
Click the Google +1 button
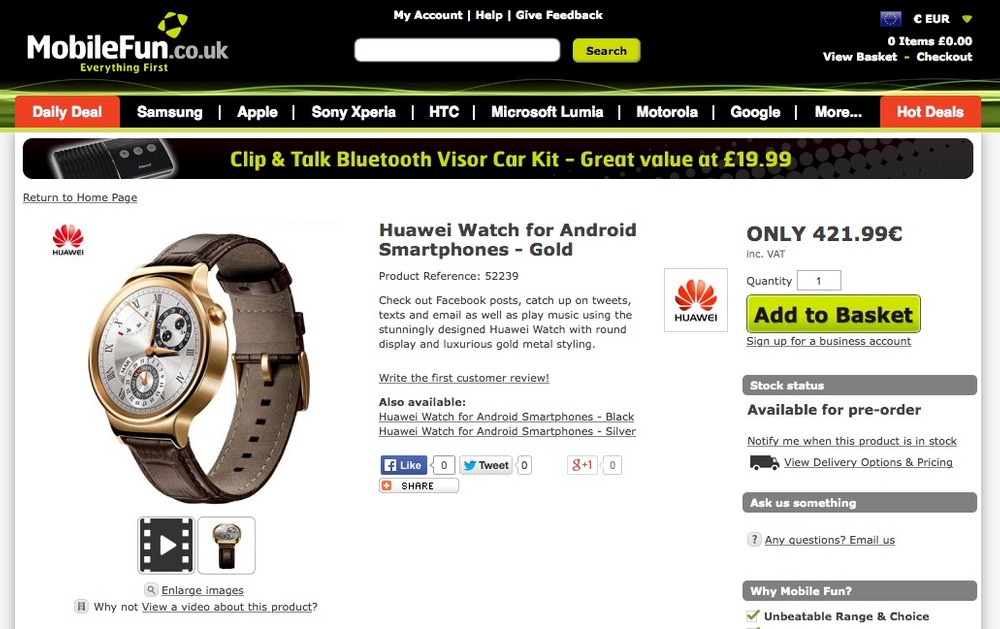pyautogui.click(x=582, y=465)
